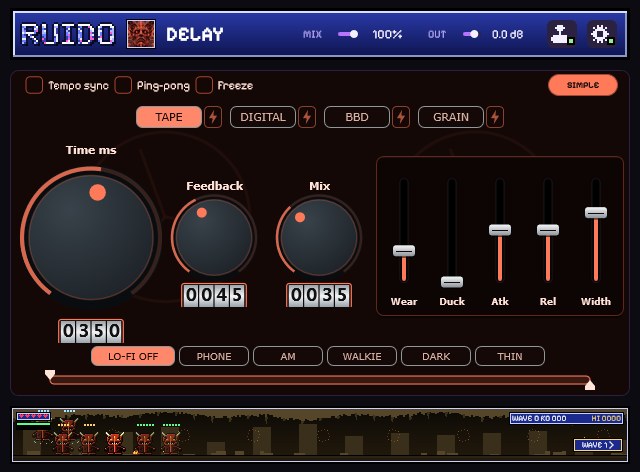Click the RUIDO logo
This screenshot has height=472, width=640.
coord(68,34)
